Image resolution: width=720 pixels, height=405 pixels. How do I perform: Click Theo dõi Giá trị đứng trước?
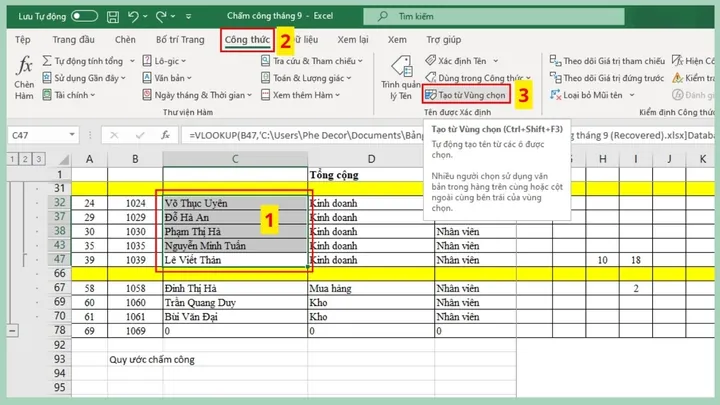[607, 78]
